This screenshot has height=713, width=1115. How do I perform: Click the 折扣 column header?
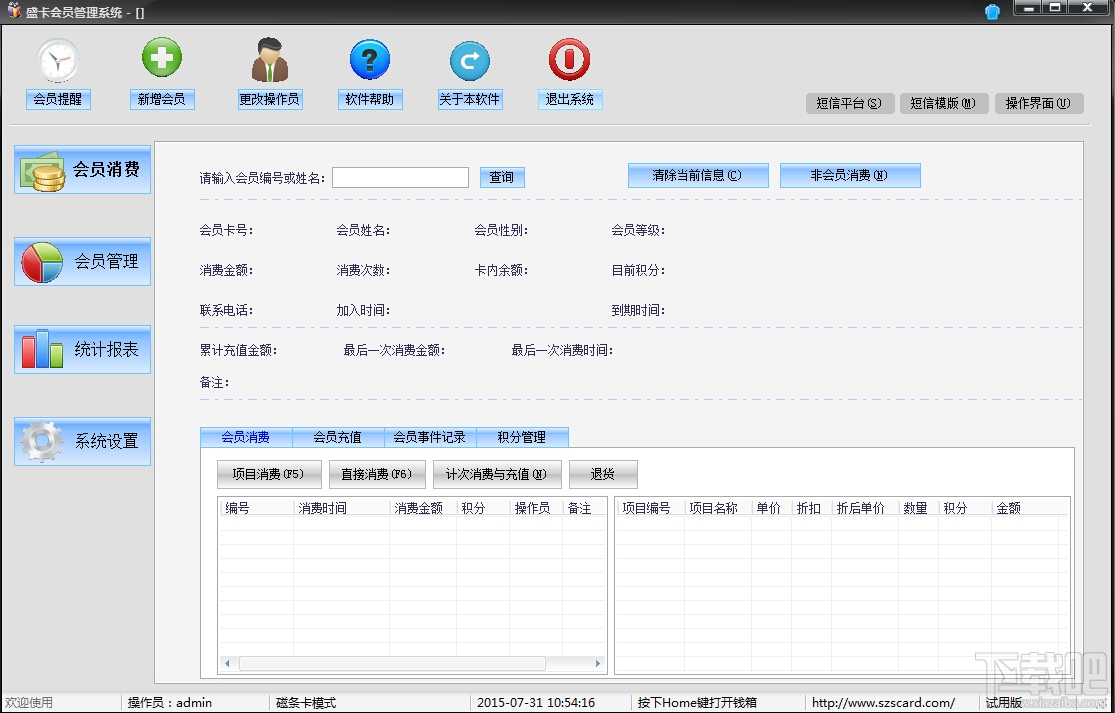(811, 508)
